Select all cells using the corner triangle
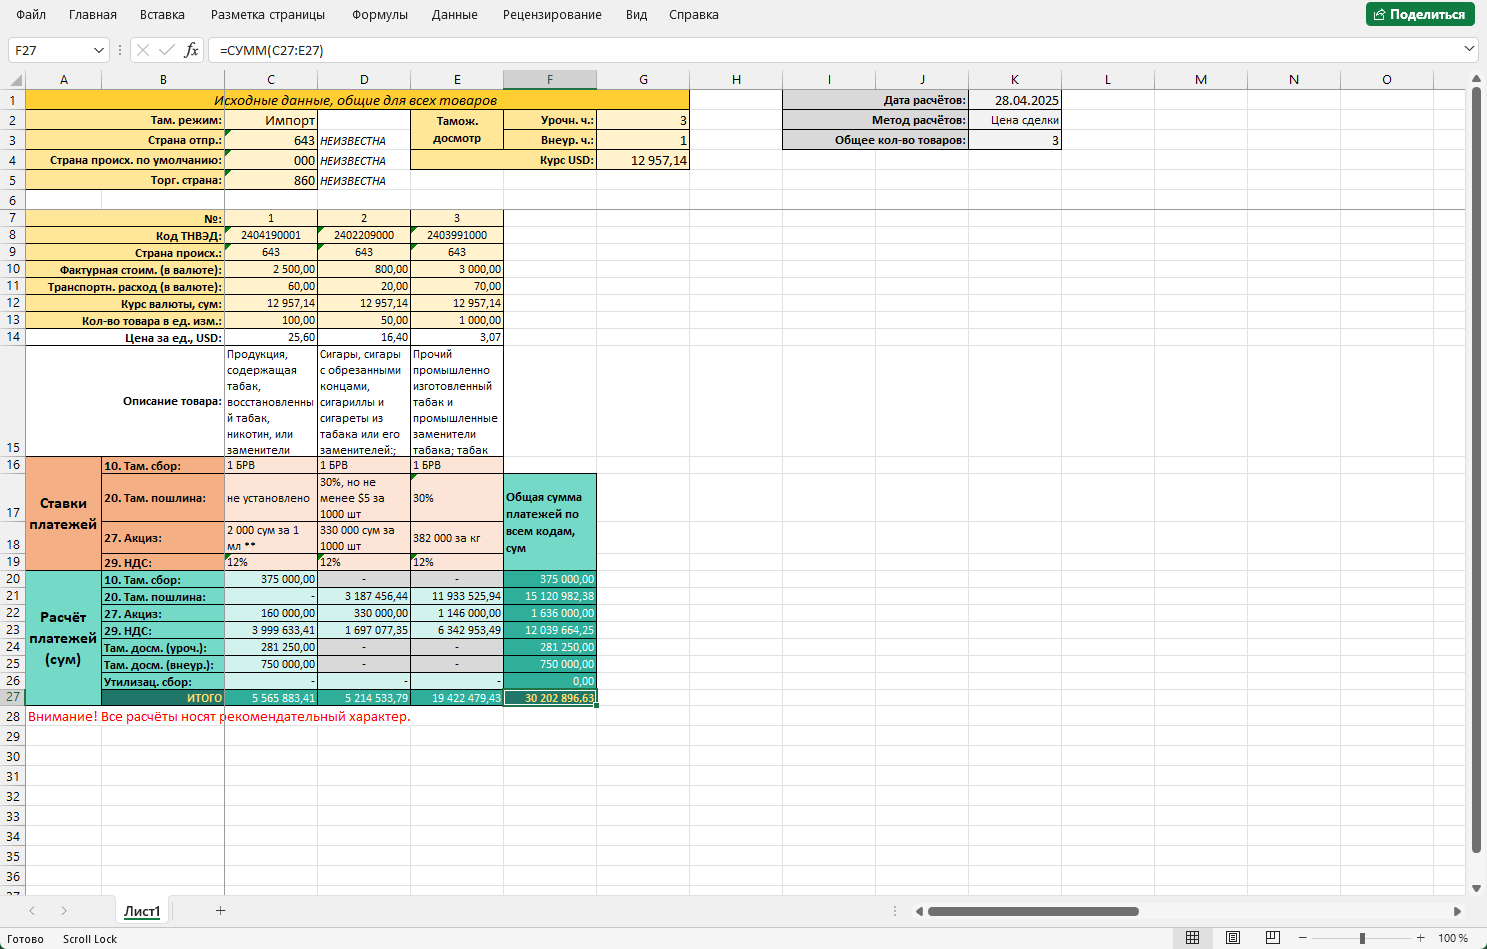This screenshot has height=949, width=1487. 16,80
